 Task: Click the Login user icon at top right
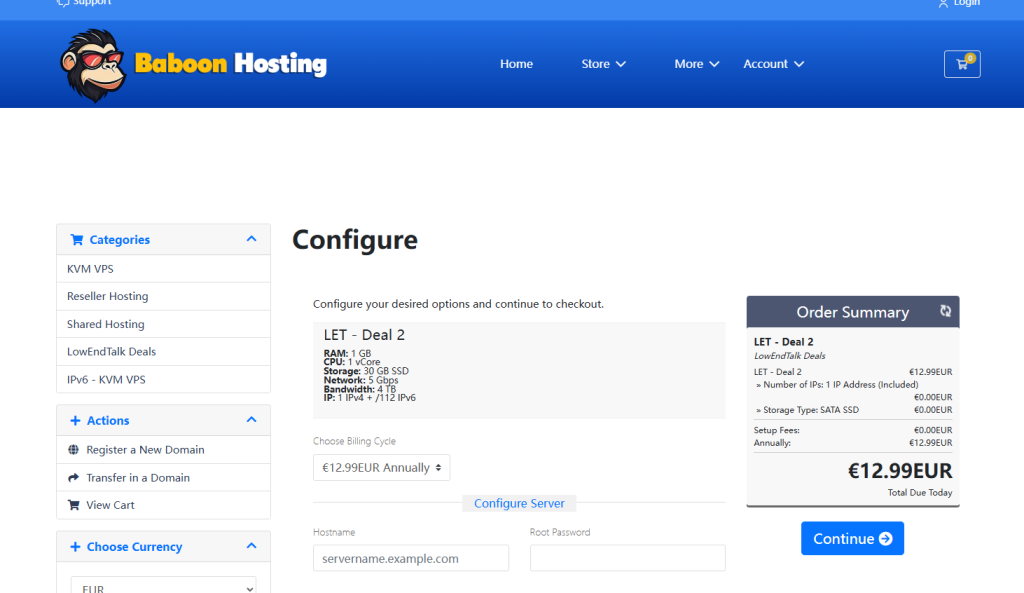(x=943, y=3)
